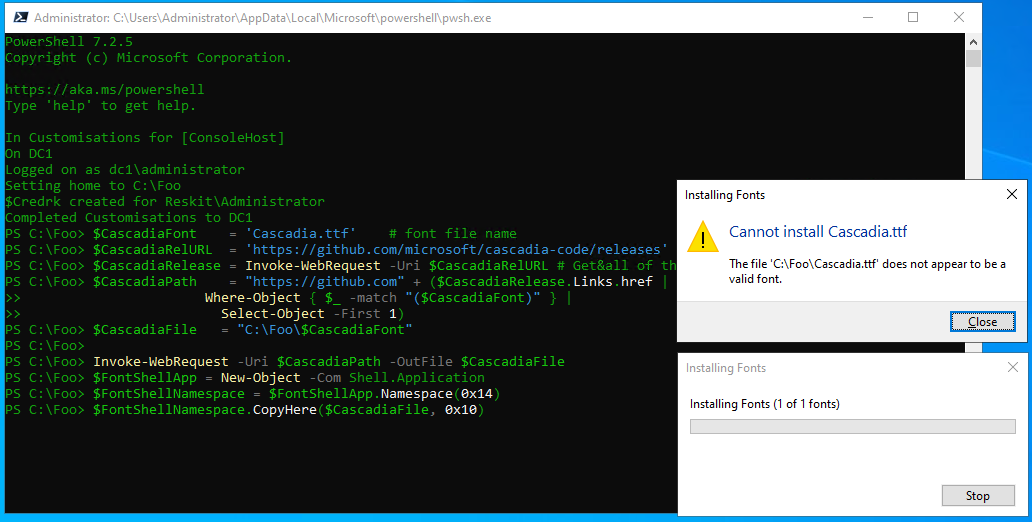Click the error dialog 'Installing Fonts' title
The height and width of the screenshot is (522, 1032).
pos(725,195)
